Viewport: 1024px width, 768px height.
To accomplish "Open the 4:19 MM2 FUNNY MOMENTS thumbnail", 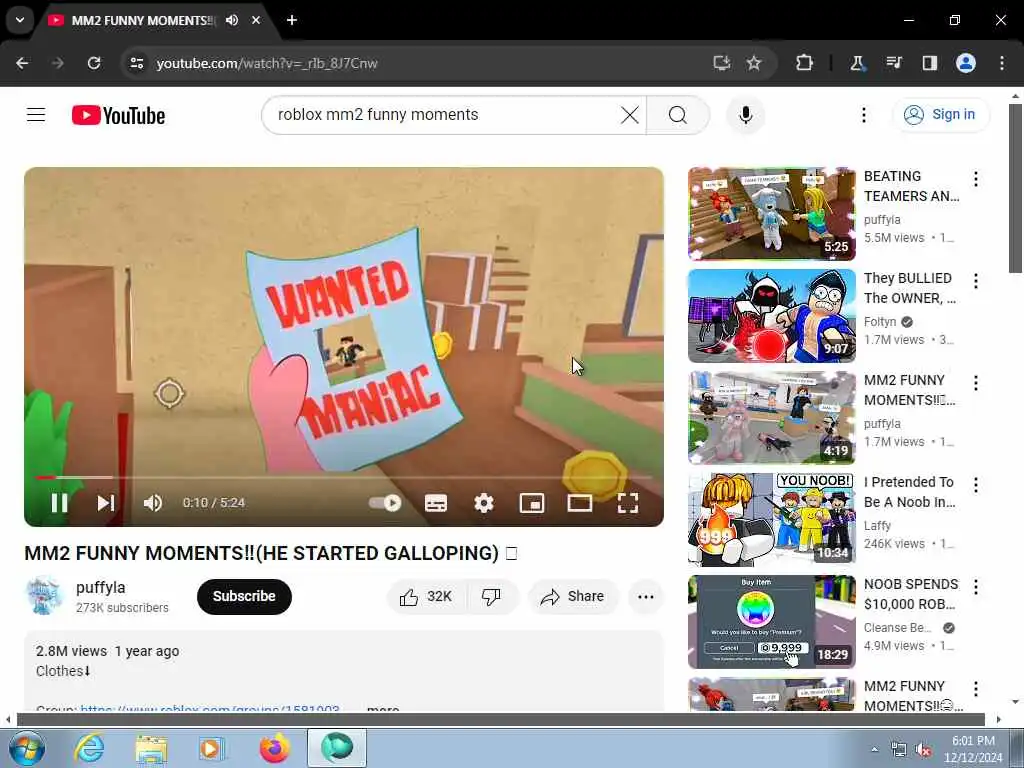I will pyautogui.click(x=771, y=417).
